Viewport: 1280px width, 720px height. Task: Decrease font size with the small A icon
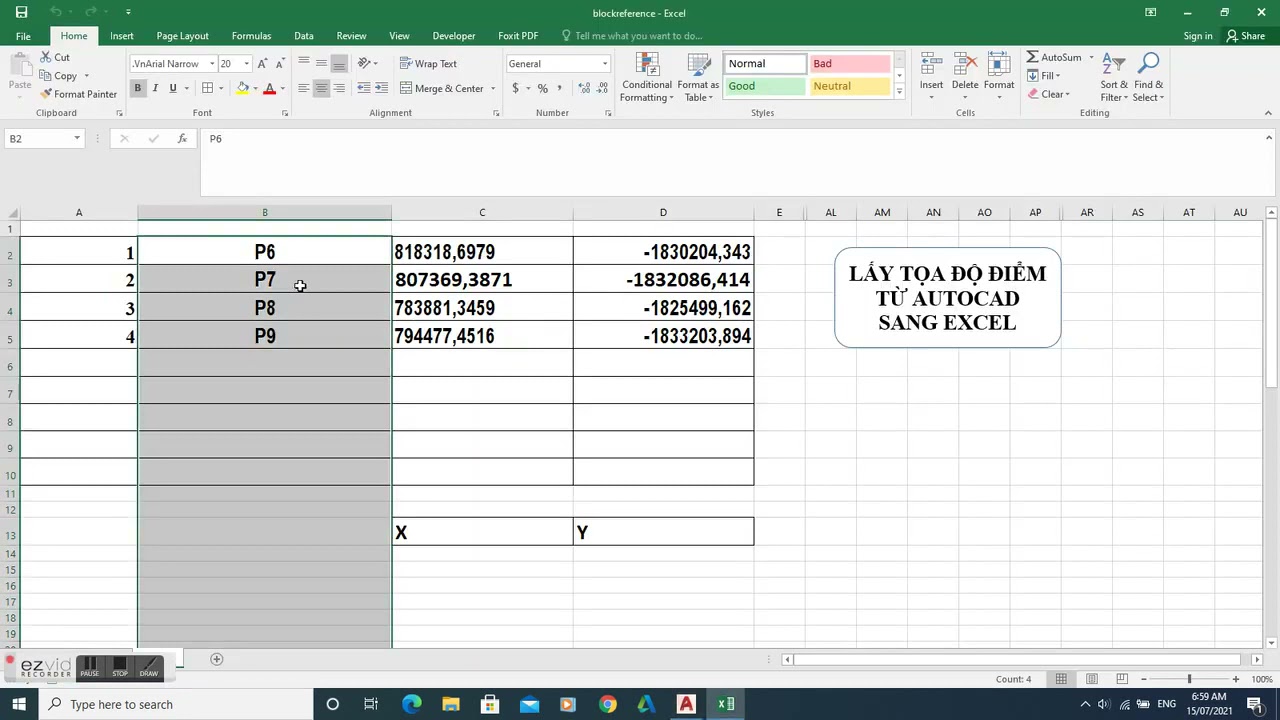click(x=277, y=64)
